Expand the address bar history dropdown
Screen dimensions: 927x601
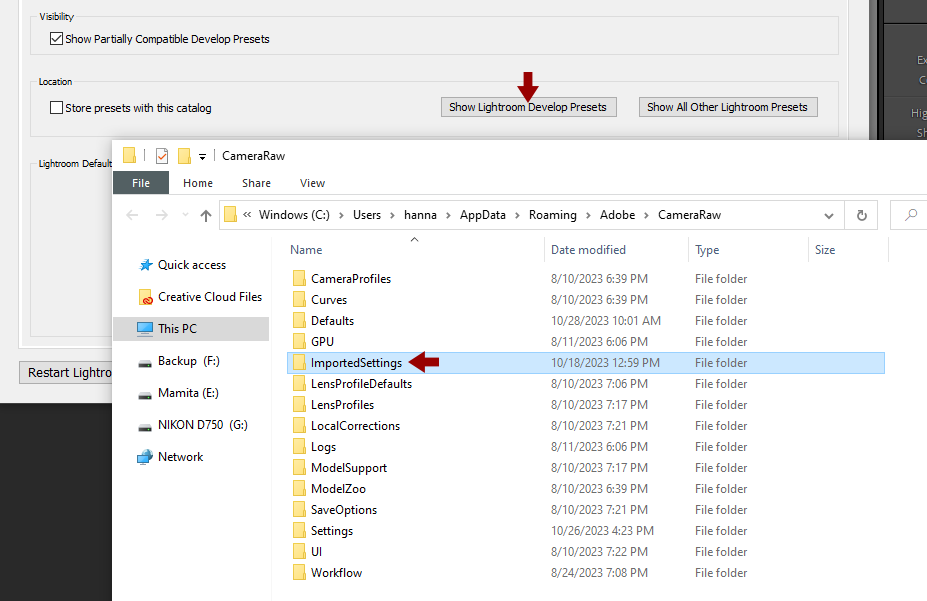[829, 214]
